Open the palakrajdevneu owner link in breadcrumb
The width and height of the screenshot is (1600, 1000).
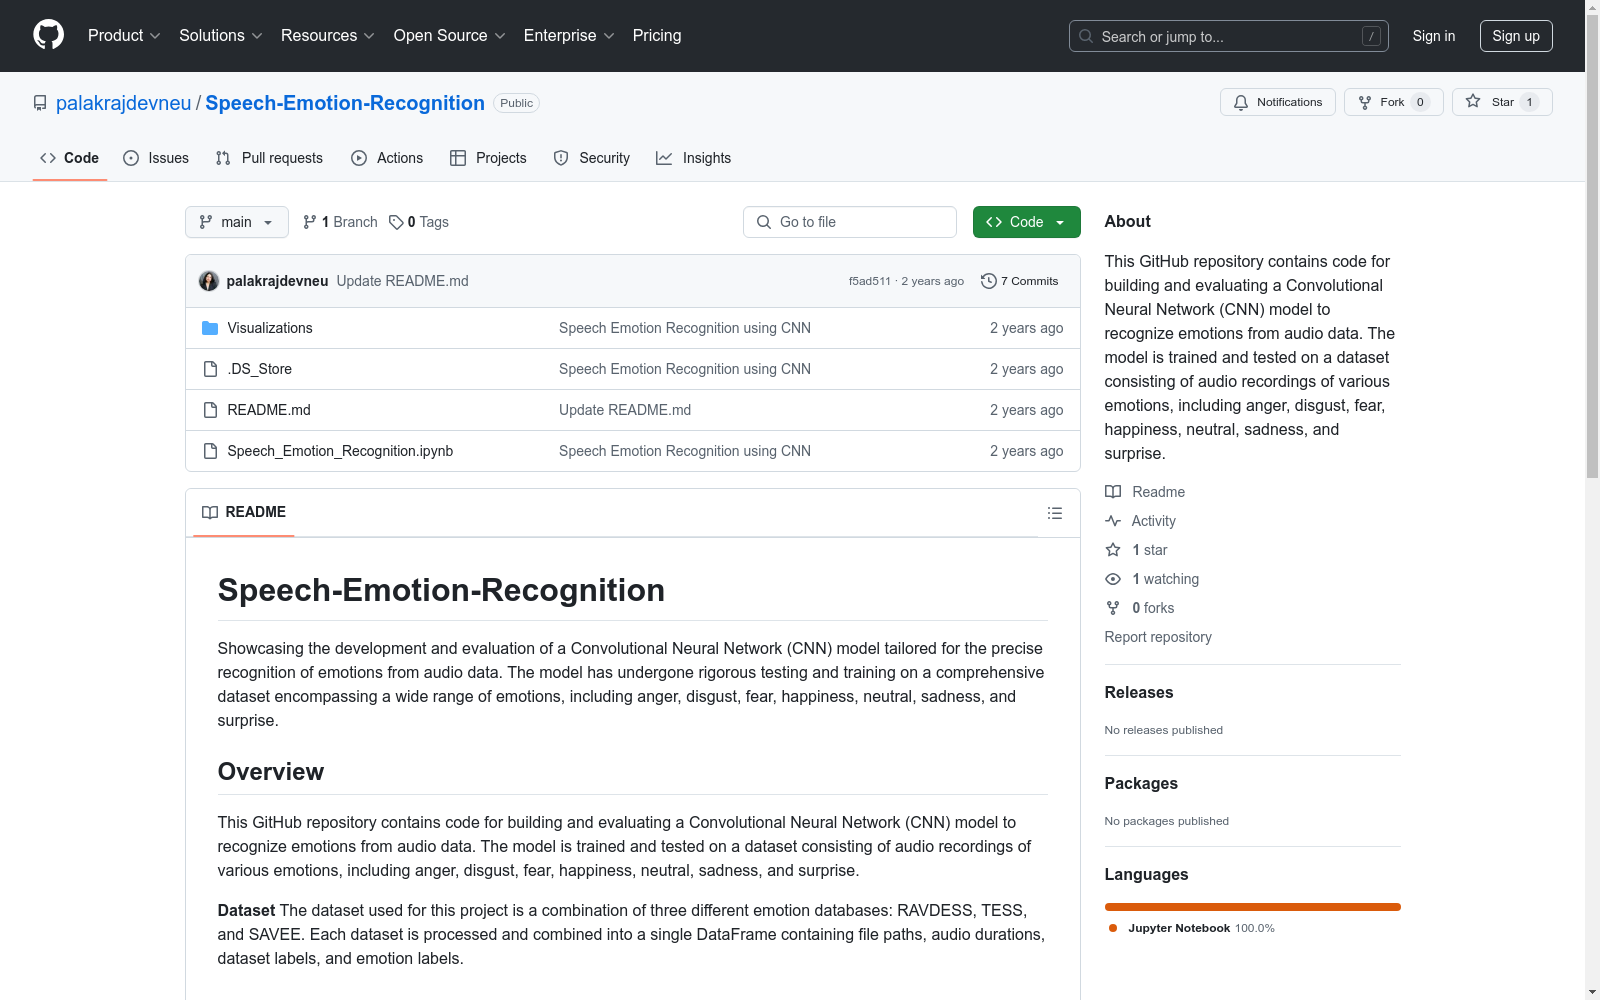(123, 103)
